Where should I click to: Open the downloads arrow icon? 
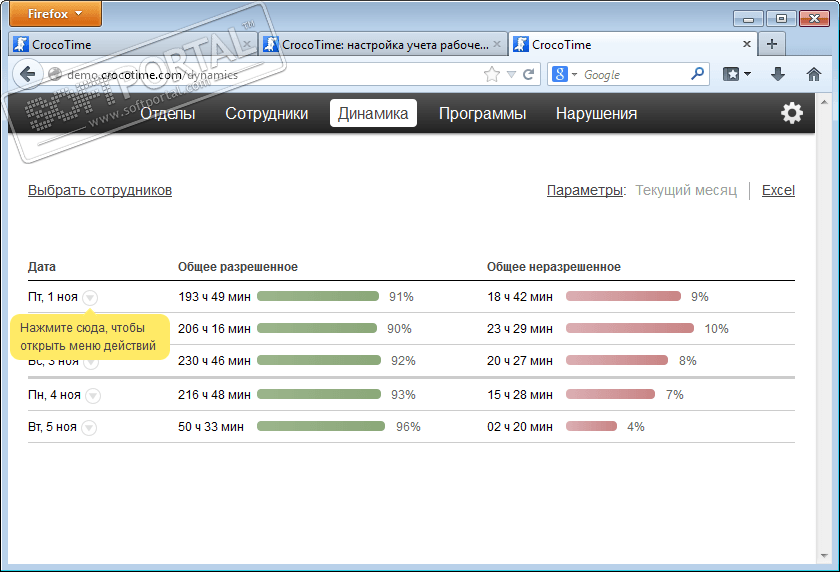coord(778,74)
